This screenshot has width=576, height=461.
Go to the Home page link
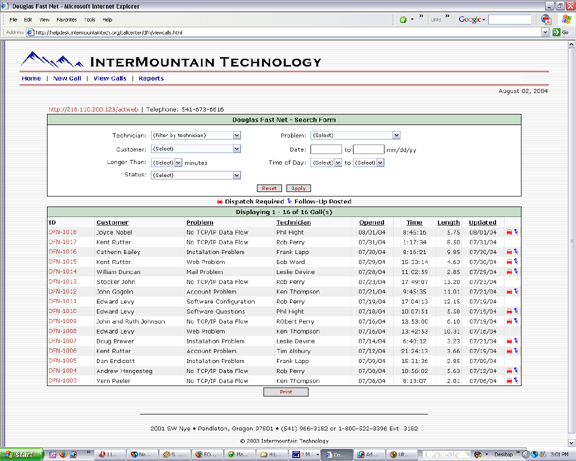point(31,78)
